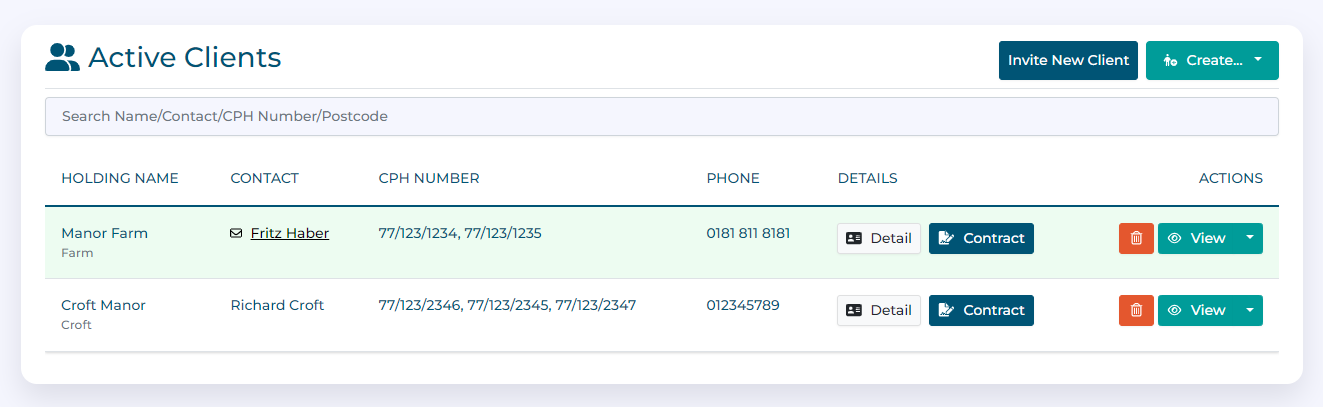Open the Manor Farm View dropdown arrow
This screenshot has width=1323, height=407.
[1250, 238]
